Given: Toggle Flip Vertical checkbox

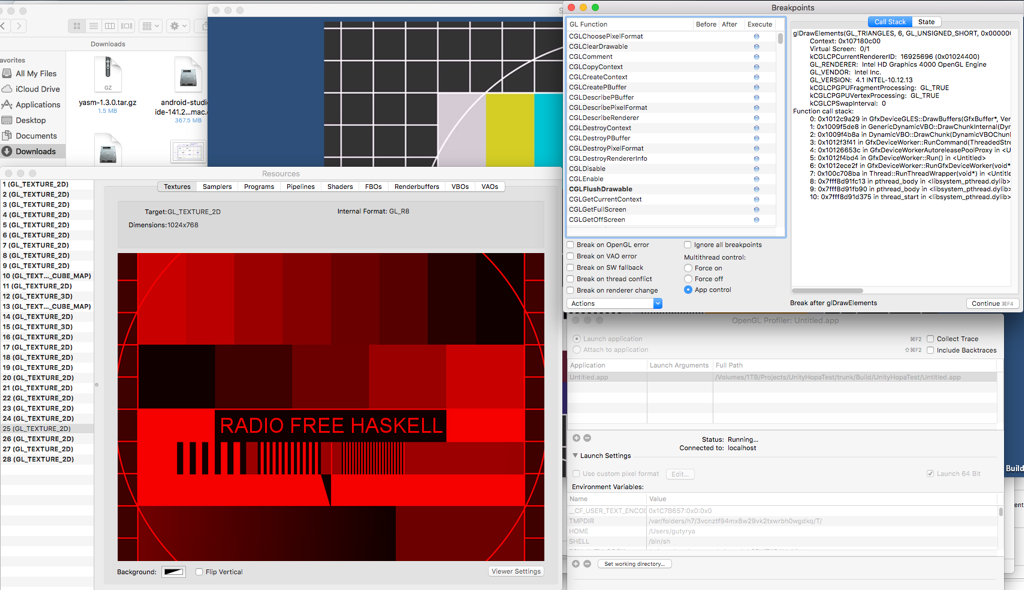Looking at the screenshot, I should 199,572.
